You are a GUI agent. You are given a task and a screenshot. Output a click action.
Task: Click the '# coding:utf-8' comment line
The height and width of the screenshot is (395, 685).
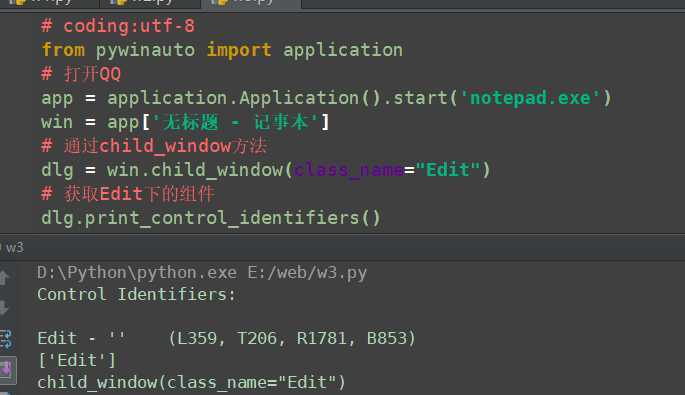tap(118, 26)
